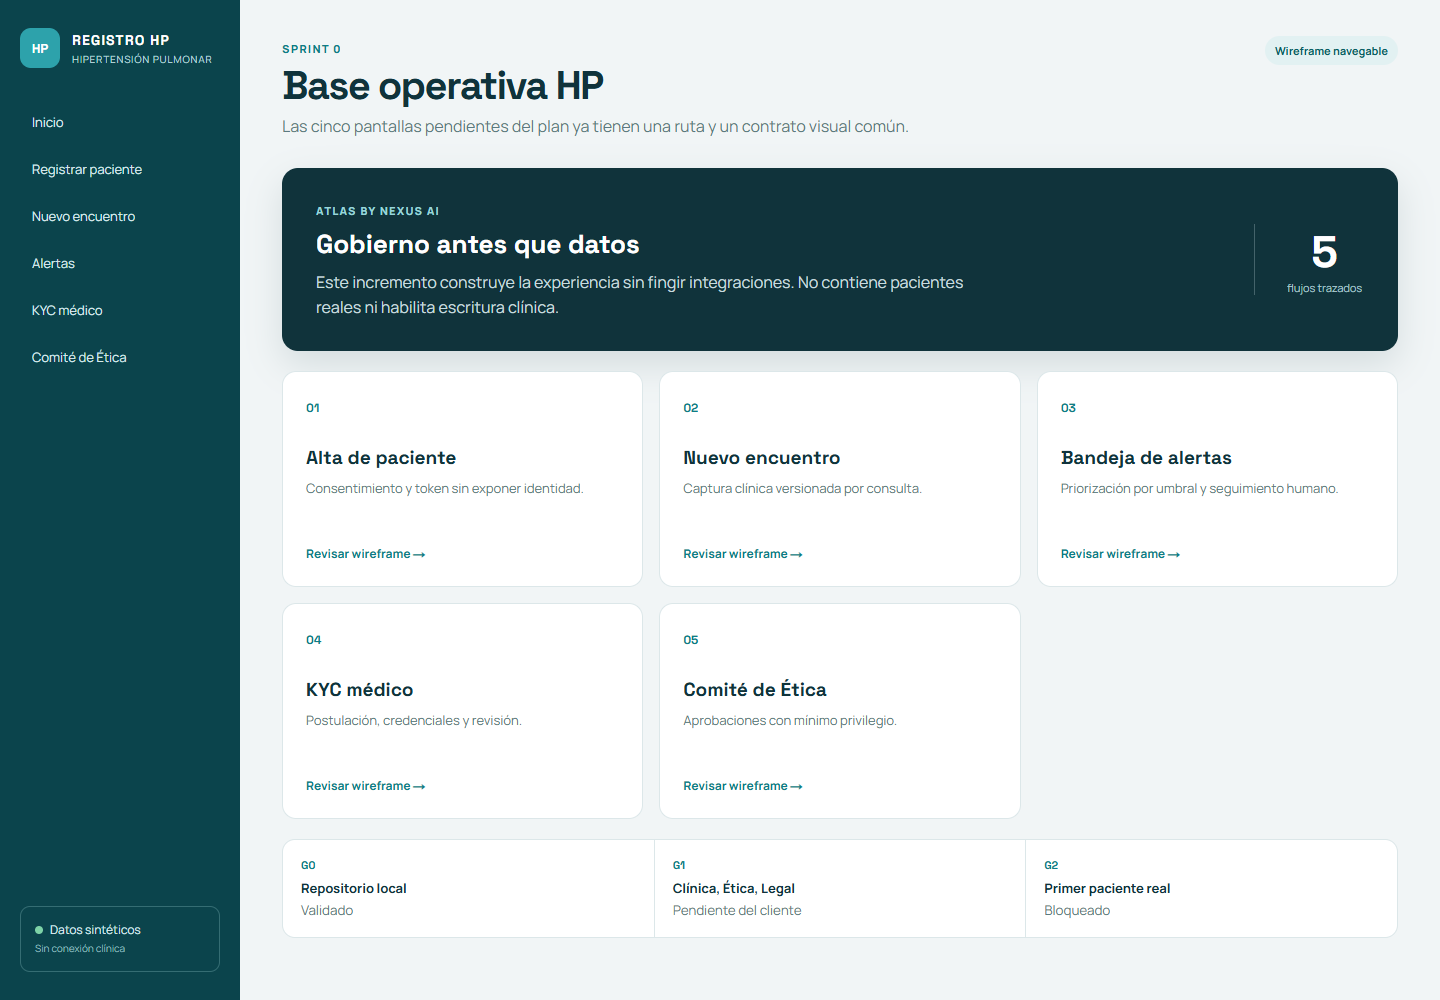
Task: Open Revisar wireframe for Bandeja de alertas
Action: 1120,554
